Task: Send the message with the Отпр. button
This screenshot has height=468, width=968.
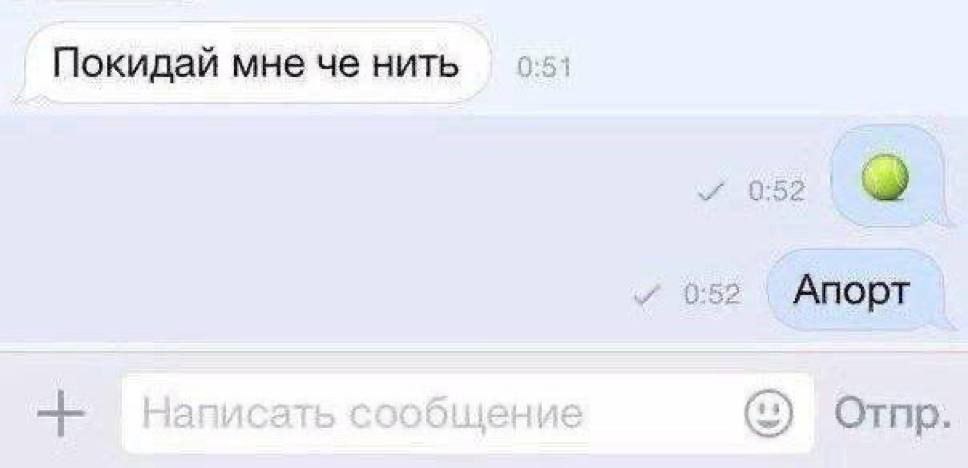Action: (x=891, y=412)
